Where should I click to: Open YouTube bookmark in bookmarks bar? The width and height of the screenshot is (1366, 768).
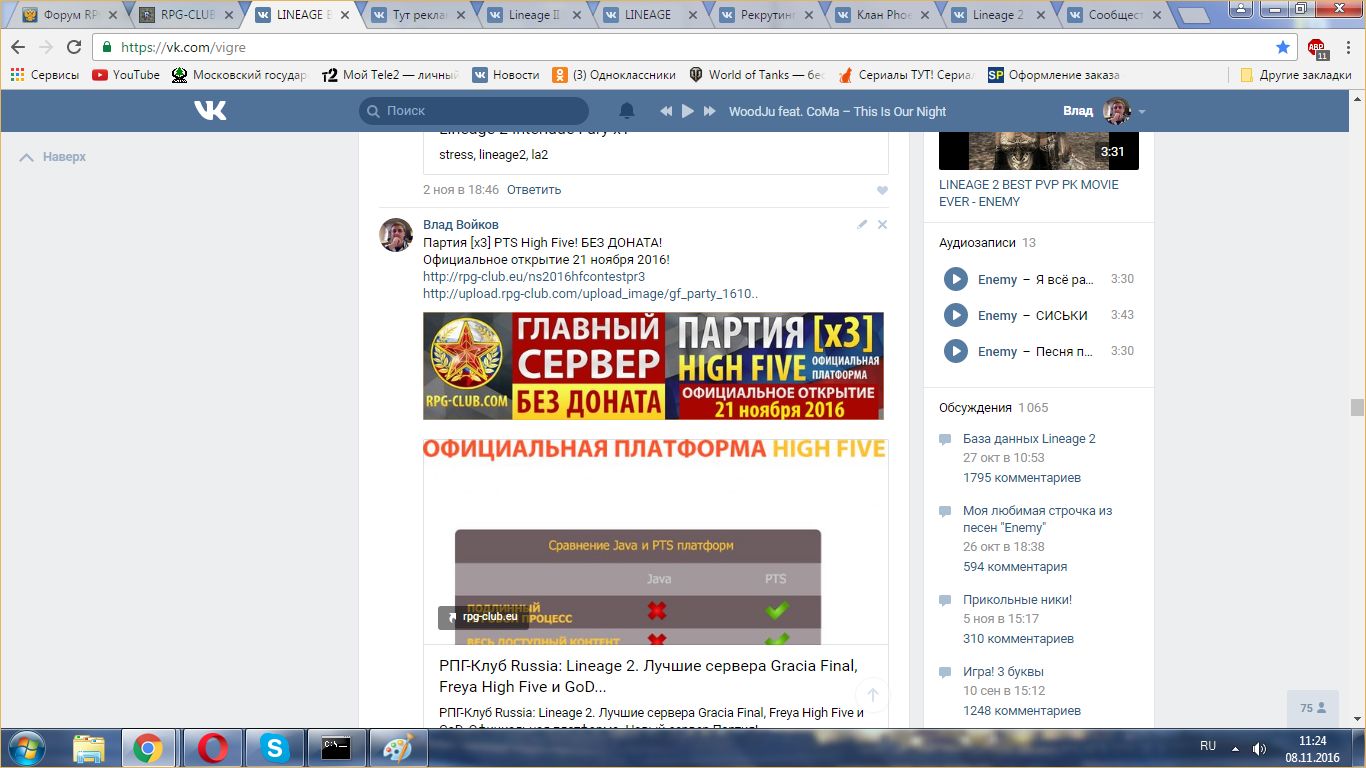pyautogui.click(x=126, y=75)
